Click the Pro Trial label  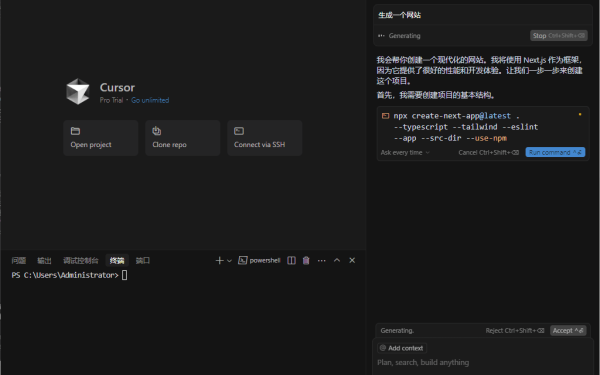(x=111, y=100)
